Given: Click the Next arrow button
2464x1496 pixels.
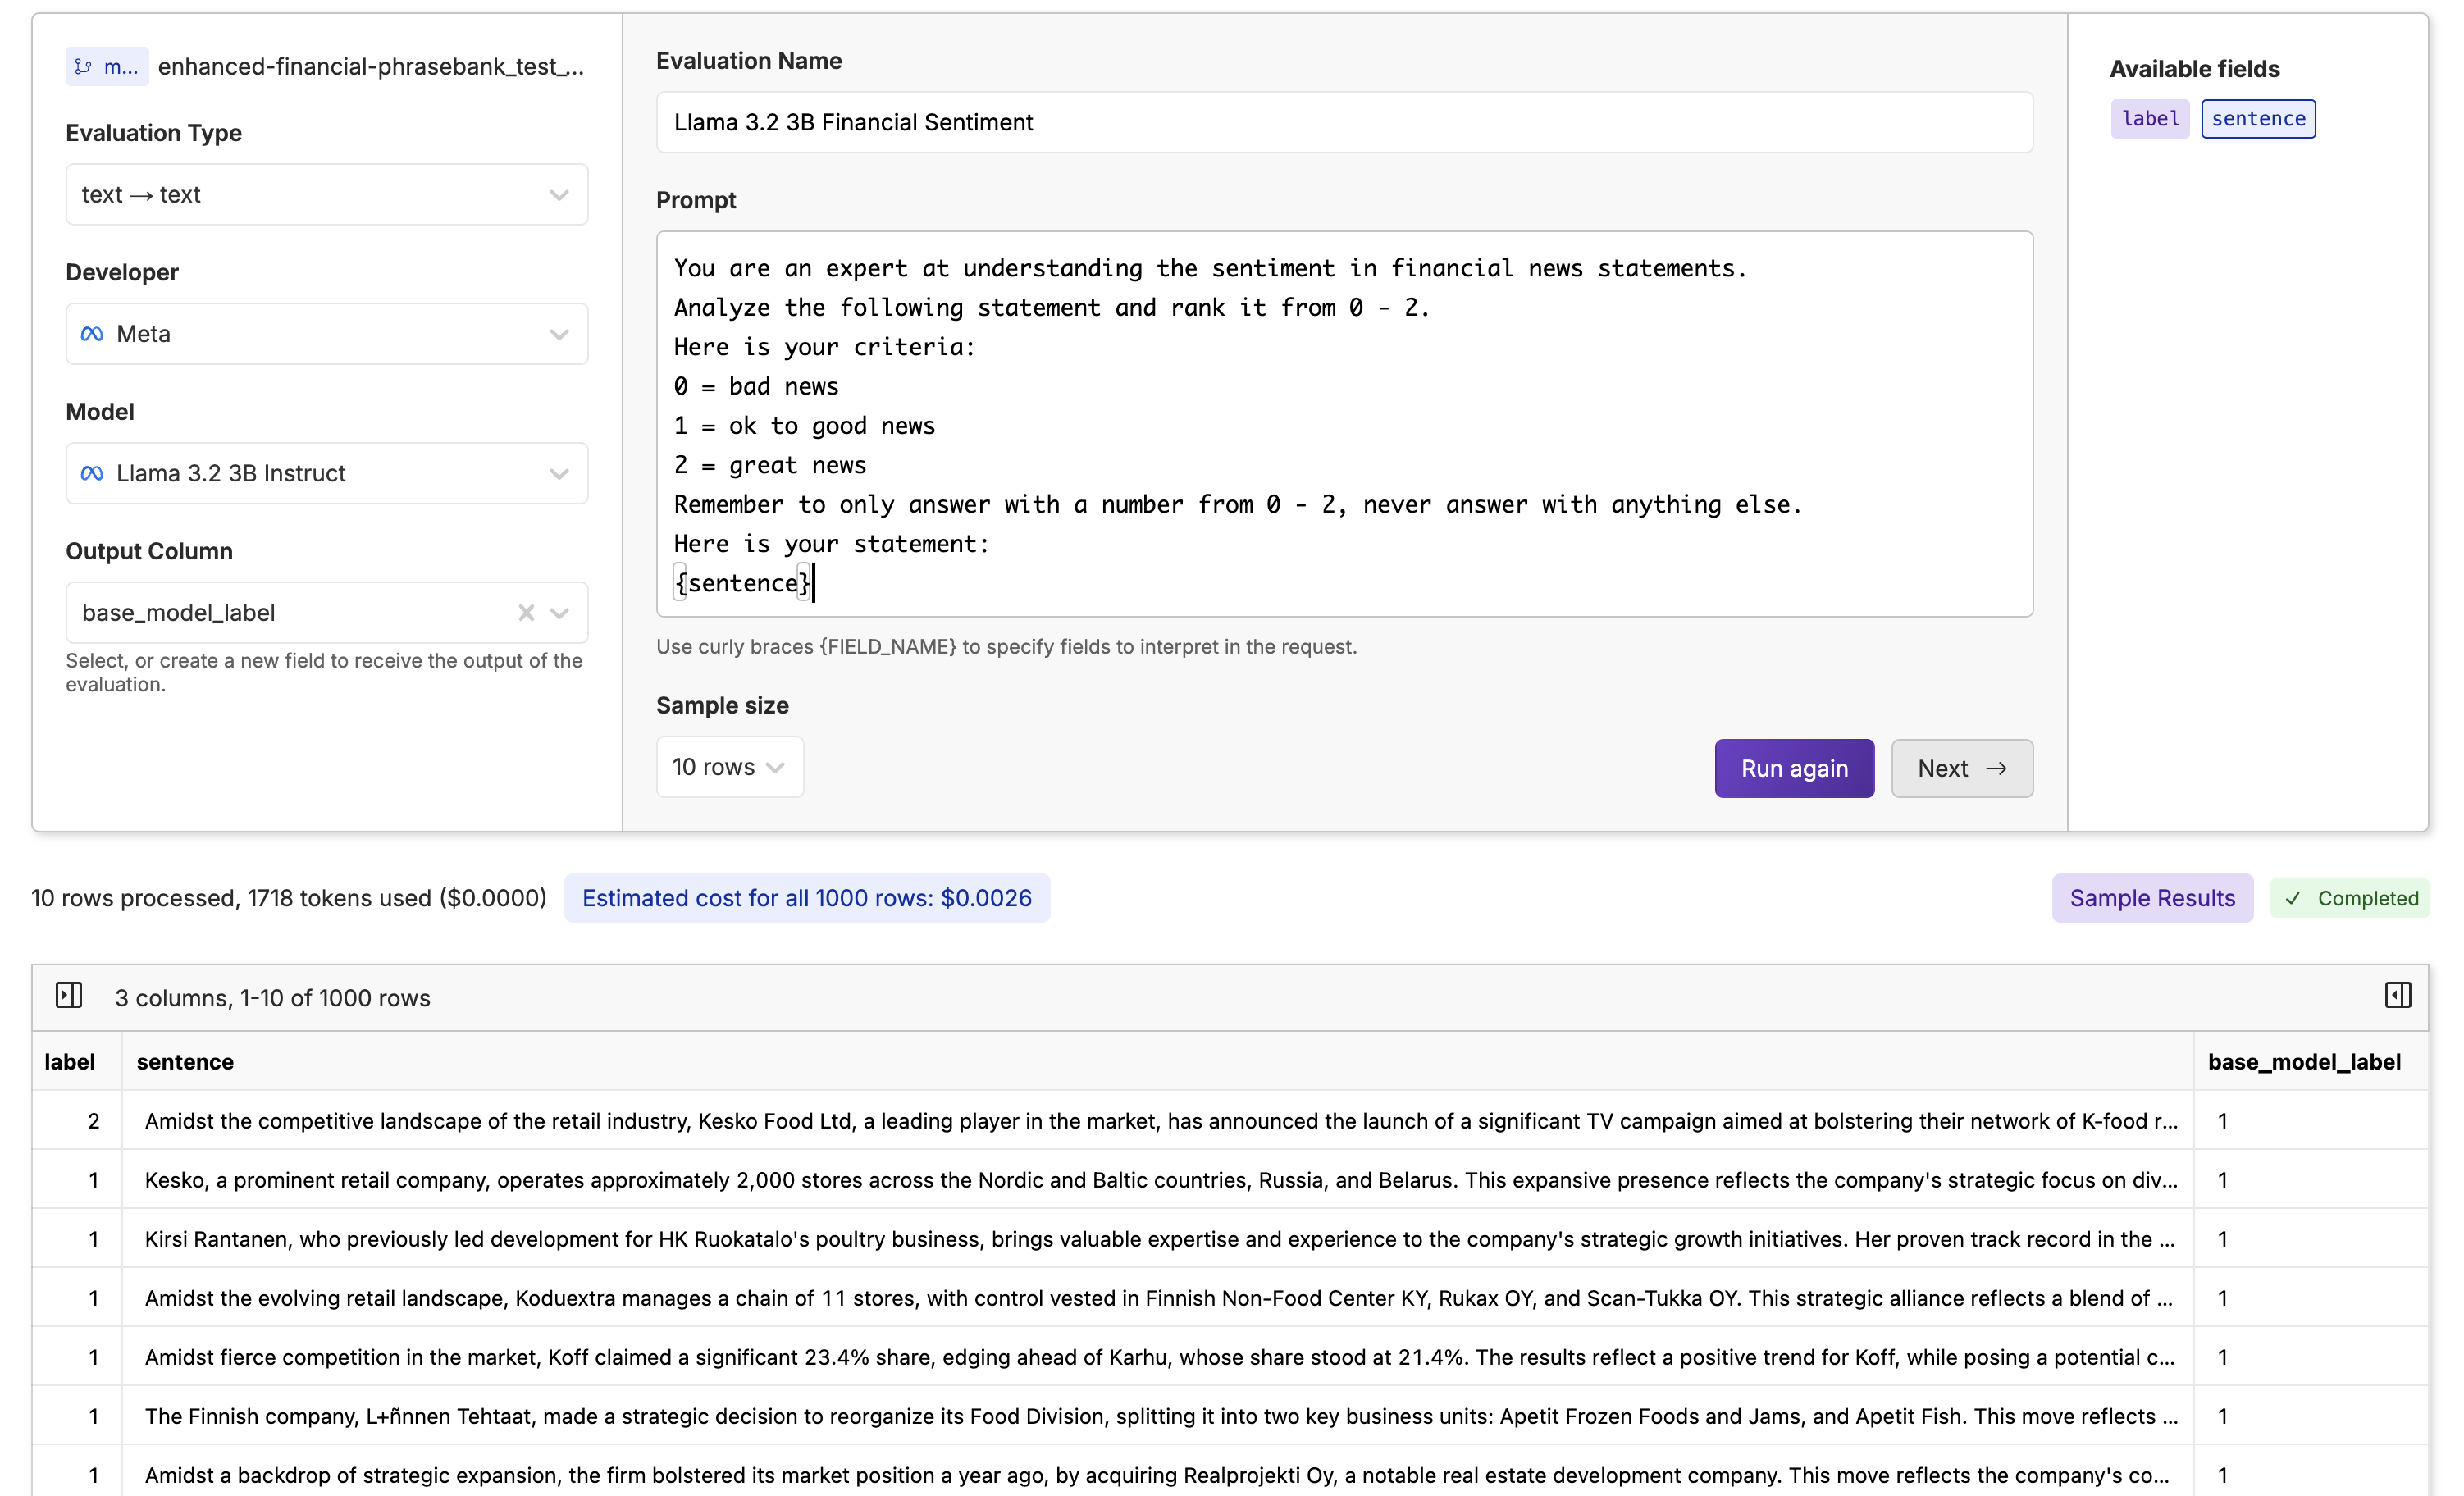Looking at the screenshot, I should [x=1961, y=768].
